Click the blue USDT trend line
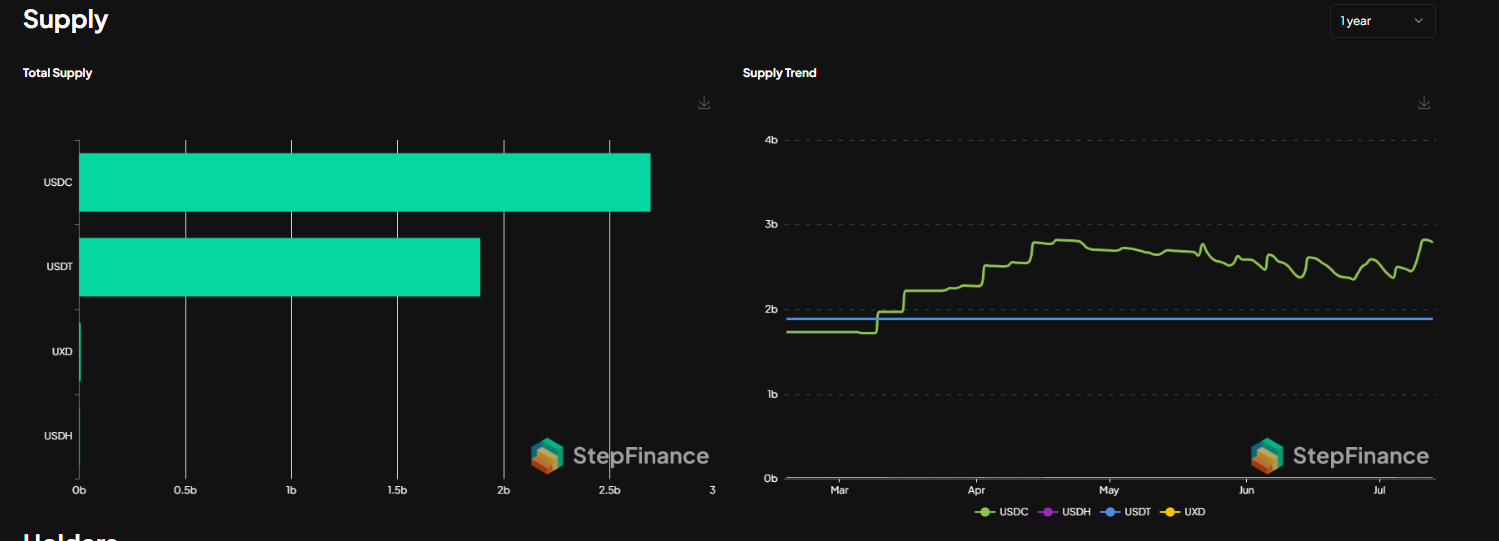 [x=1100, y=319]
